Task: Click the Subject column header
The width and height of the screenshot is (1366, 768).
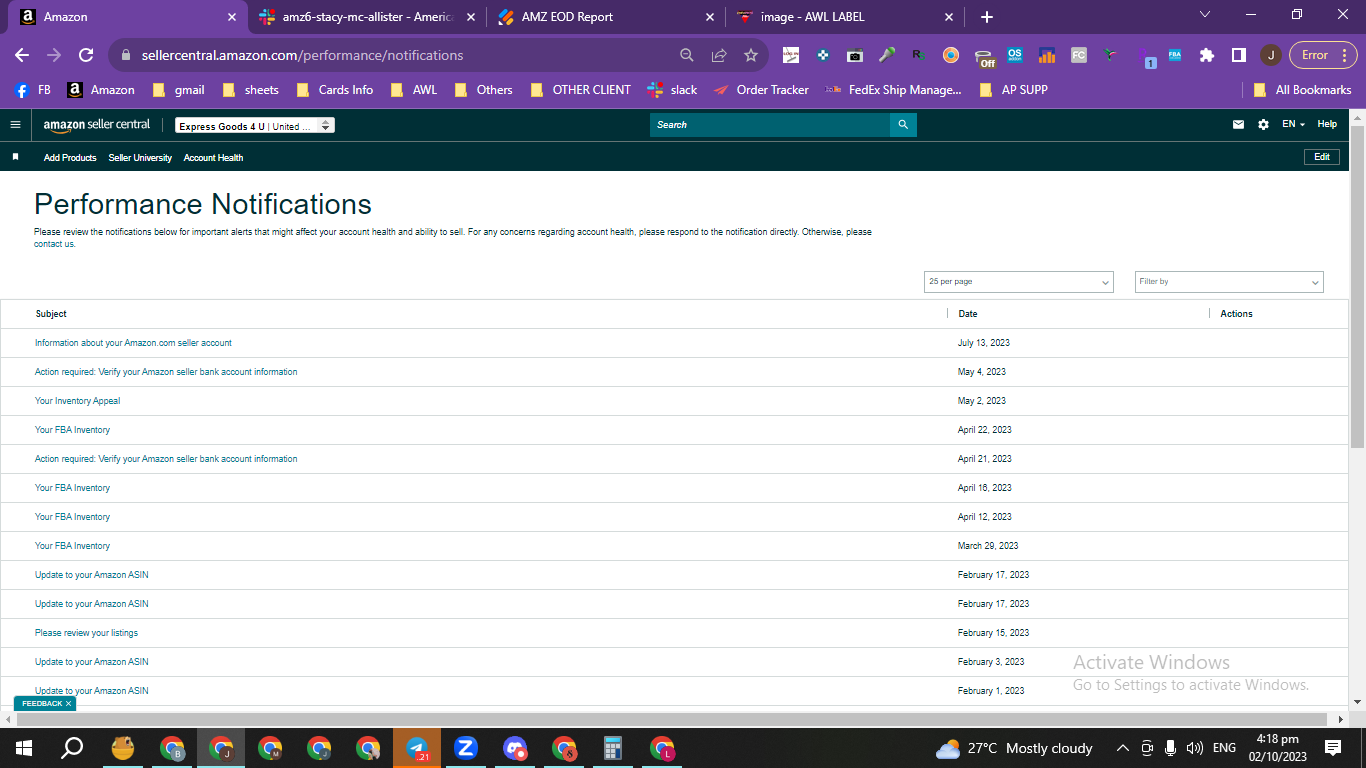Action: pos(51,314)
